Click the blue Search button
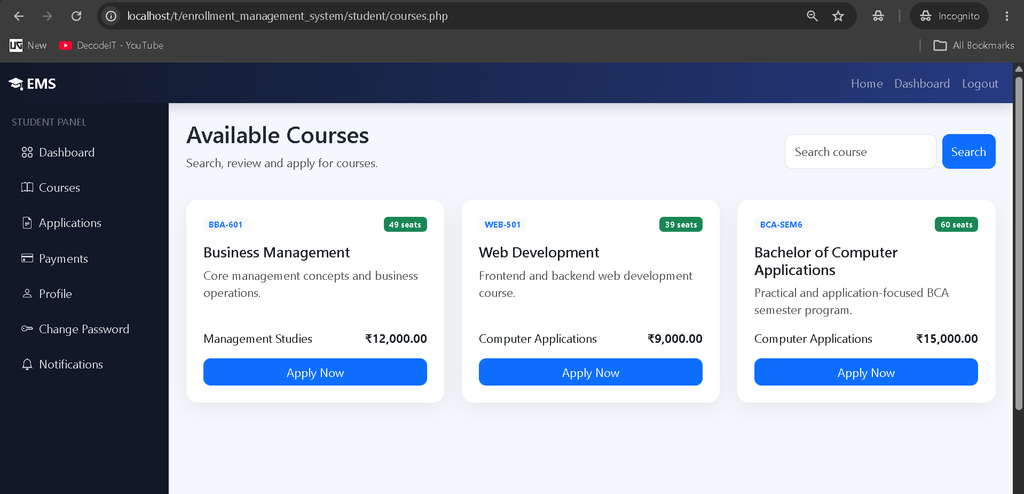Screen dimensions: 1024x494 coord(968,152)
